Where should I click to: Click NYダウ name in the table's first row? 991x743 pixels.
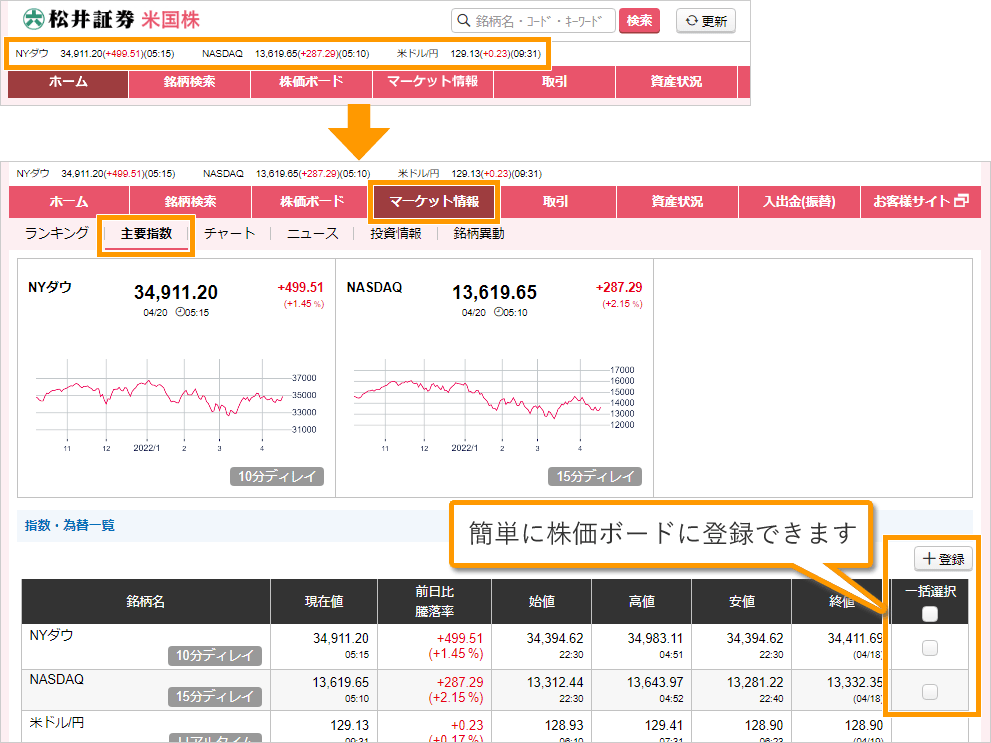point(51,636)
